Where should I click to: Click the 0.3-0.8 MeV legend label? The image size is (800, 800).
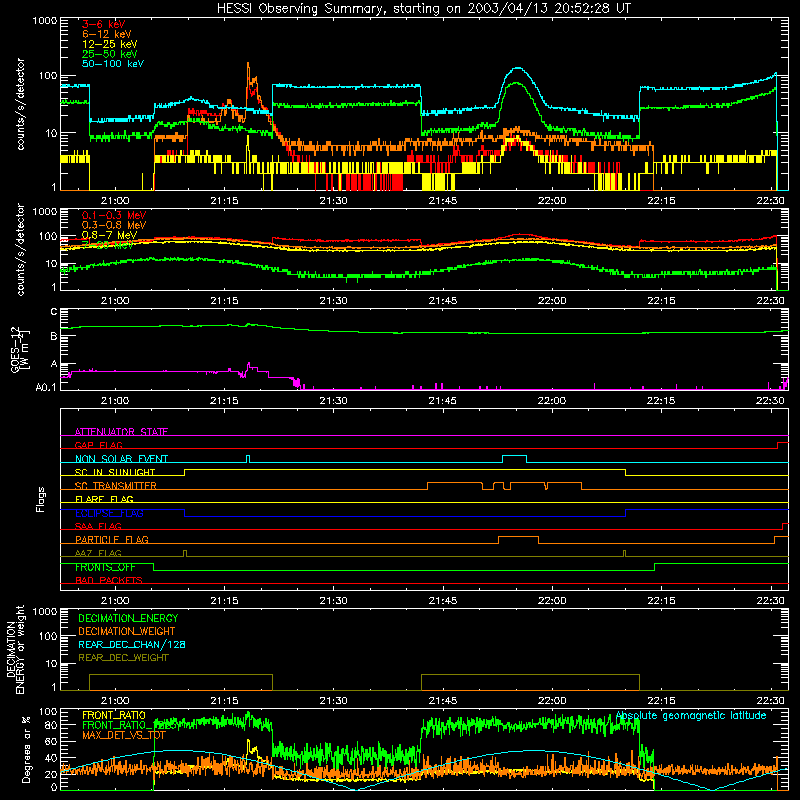tap(114, 225)
